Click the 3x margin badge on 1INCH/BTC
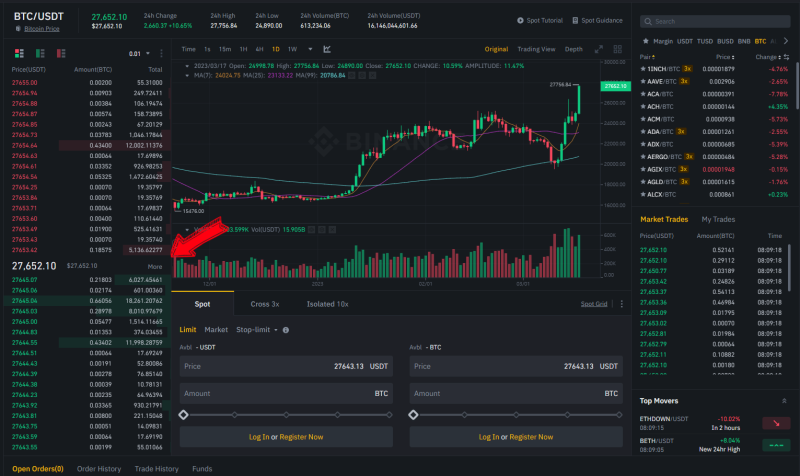The width and height of the screenshot is (800, 476). click(x=687, y=69)
